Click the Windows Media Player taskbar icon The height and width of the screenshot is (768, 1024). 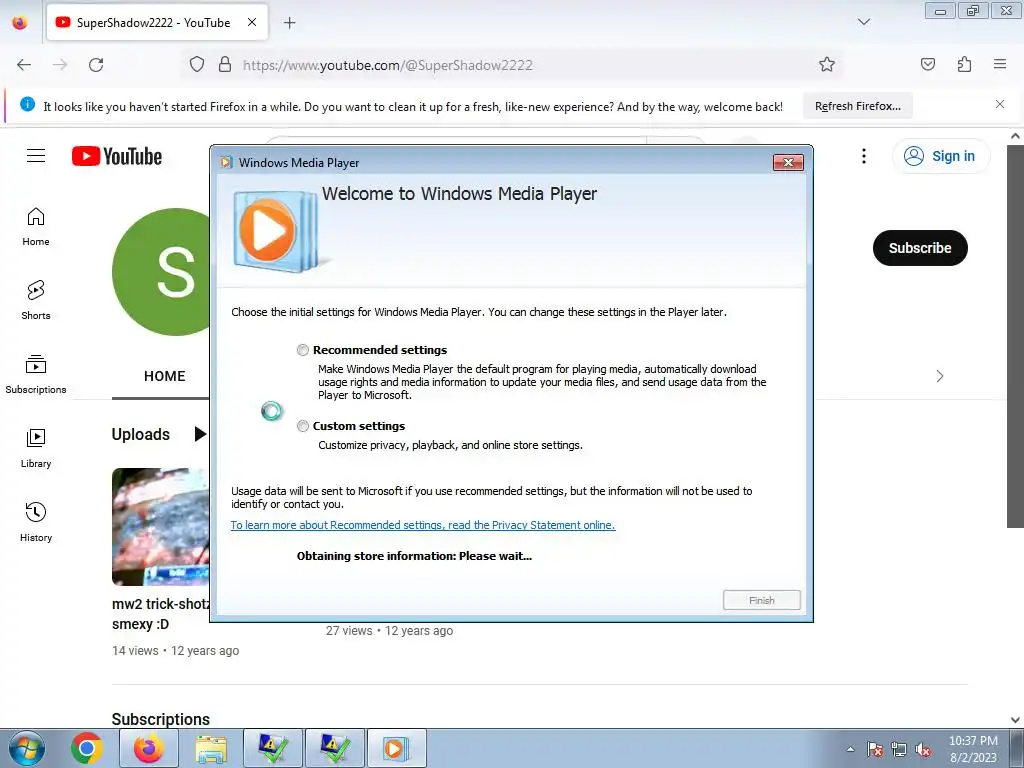pyautogui.click(x=396, y=748)
